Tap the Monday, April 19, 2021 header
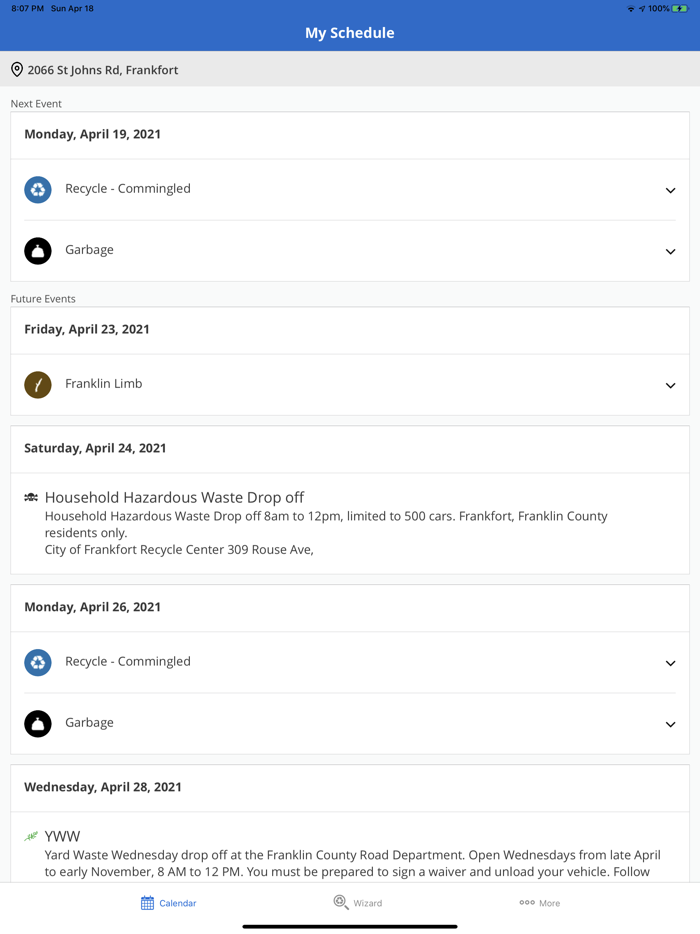Screen dimensions: 700x934 [93, 134]
